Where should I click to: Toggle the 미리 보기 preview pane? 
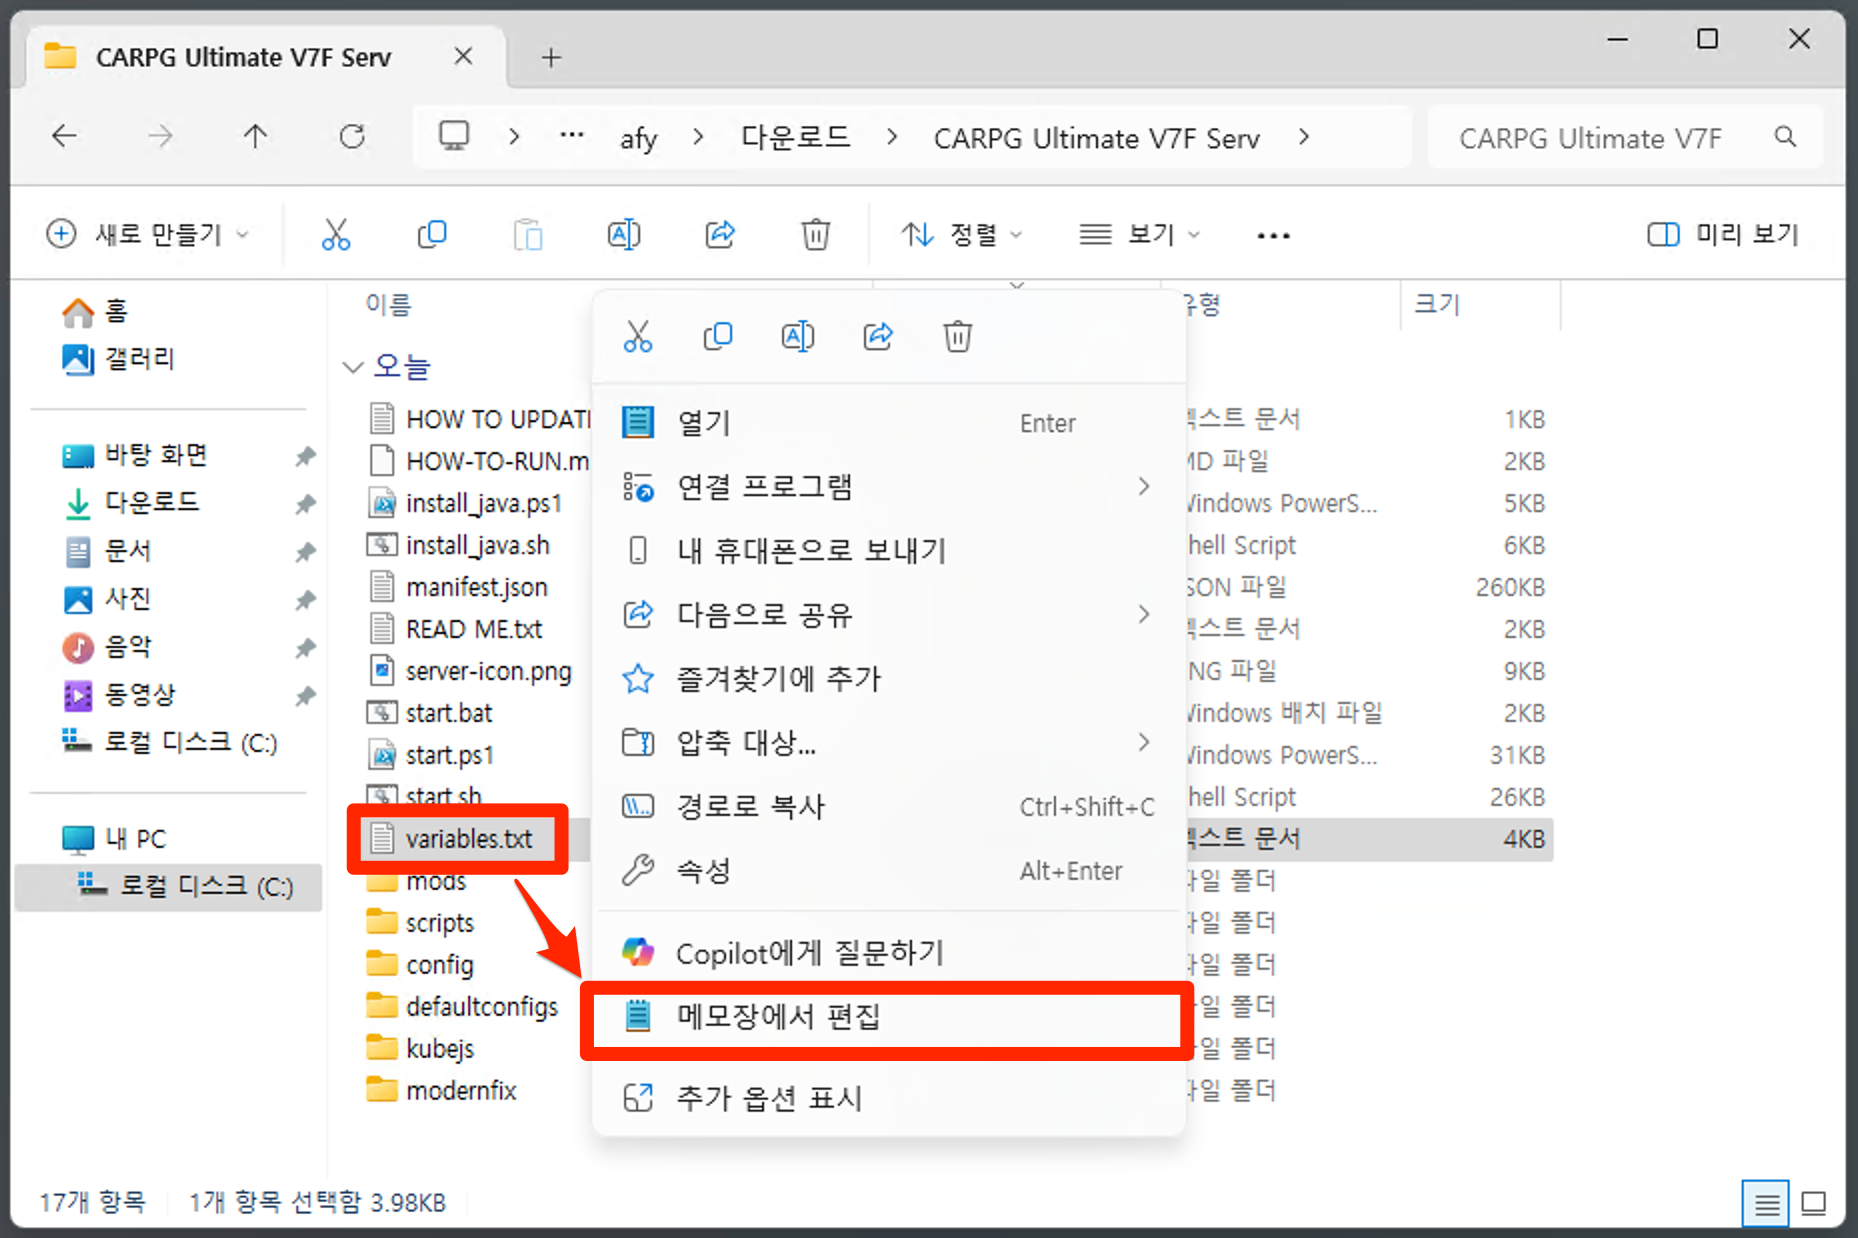pos(1723,235)
